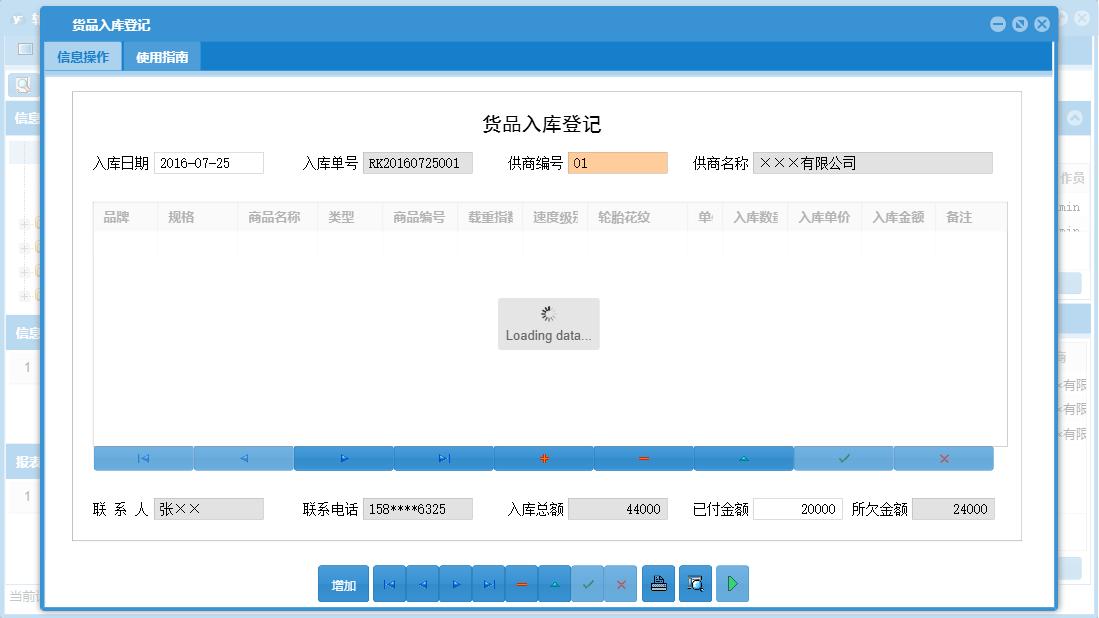Jump to last record using the grid navigator
Viewport: 1099px width, 618px height.
443,458
